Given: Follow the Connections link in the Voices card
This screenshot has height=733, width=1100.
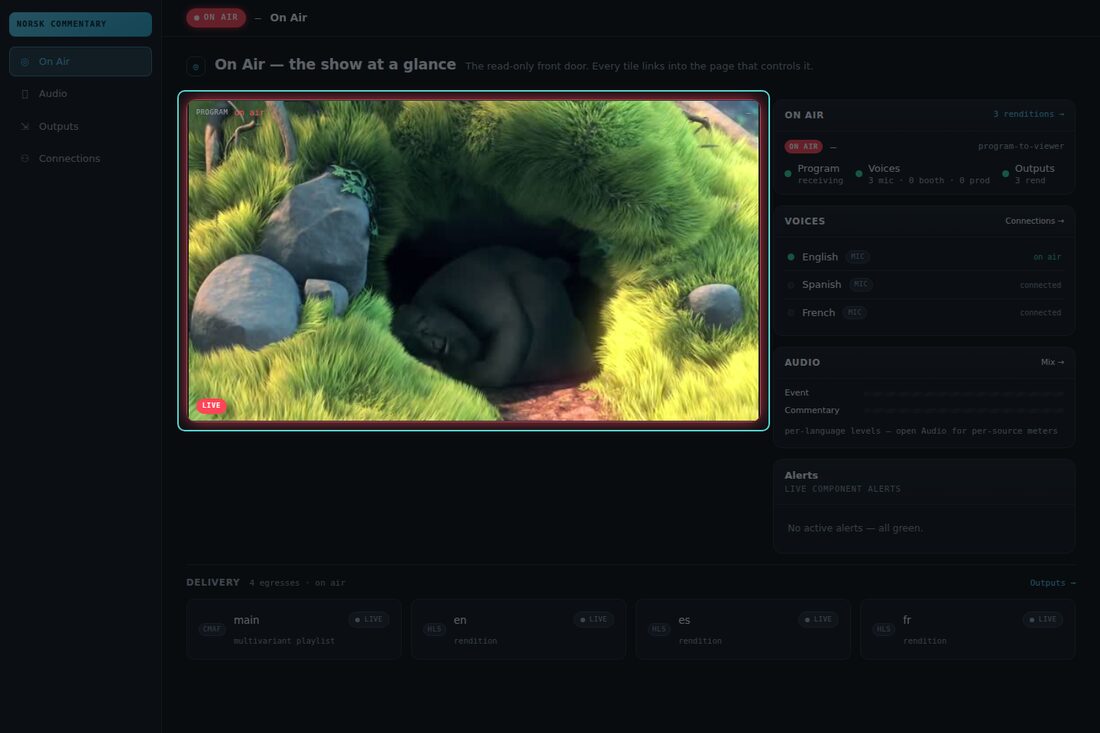Looking at the screenshot, I should (x=1034, y=221).
